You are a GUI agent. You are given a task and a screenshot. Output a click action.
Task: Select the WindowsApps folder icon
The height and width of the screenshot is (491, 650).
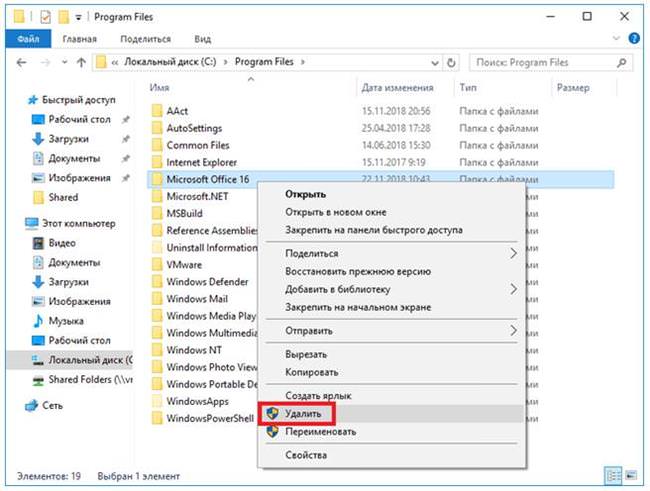pos(157,401)
